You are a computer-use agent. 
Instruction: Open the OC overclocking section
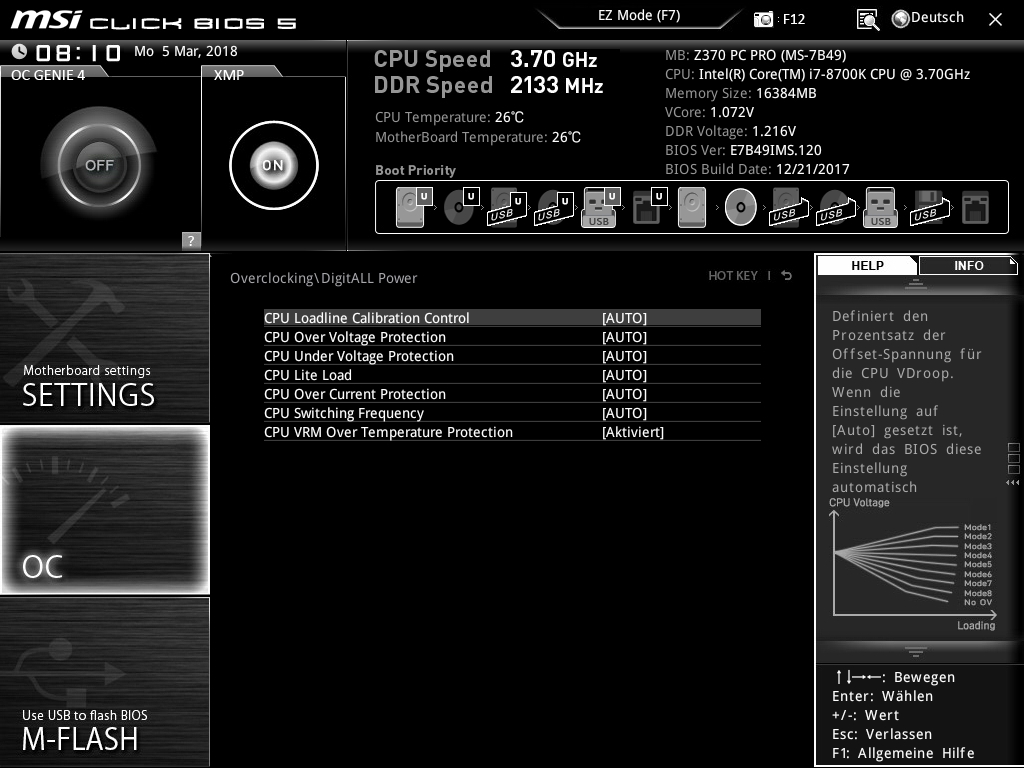pos(104,509)
